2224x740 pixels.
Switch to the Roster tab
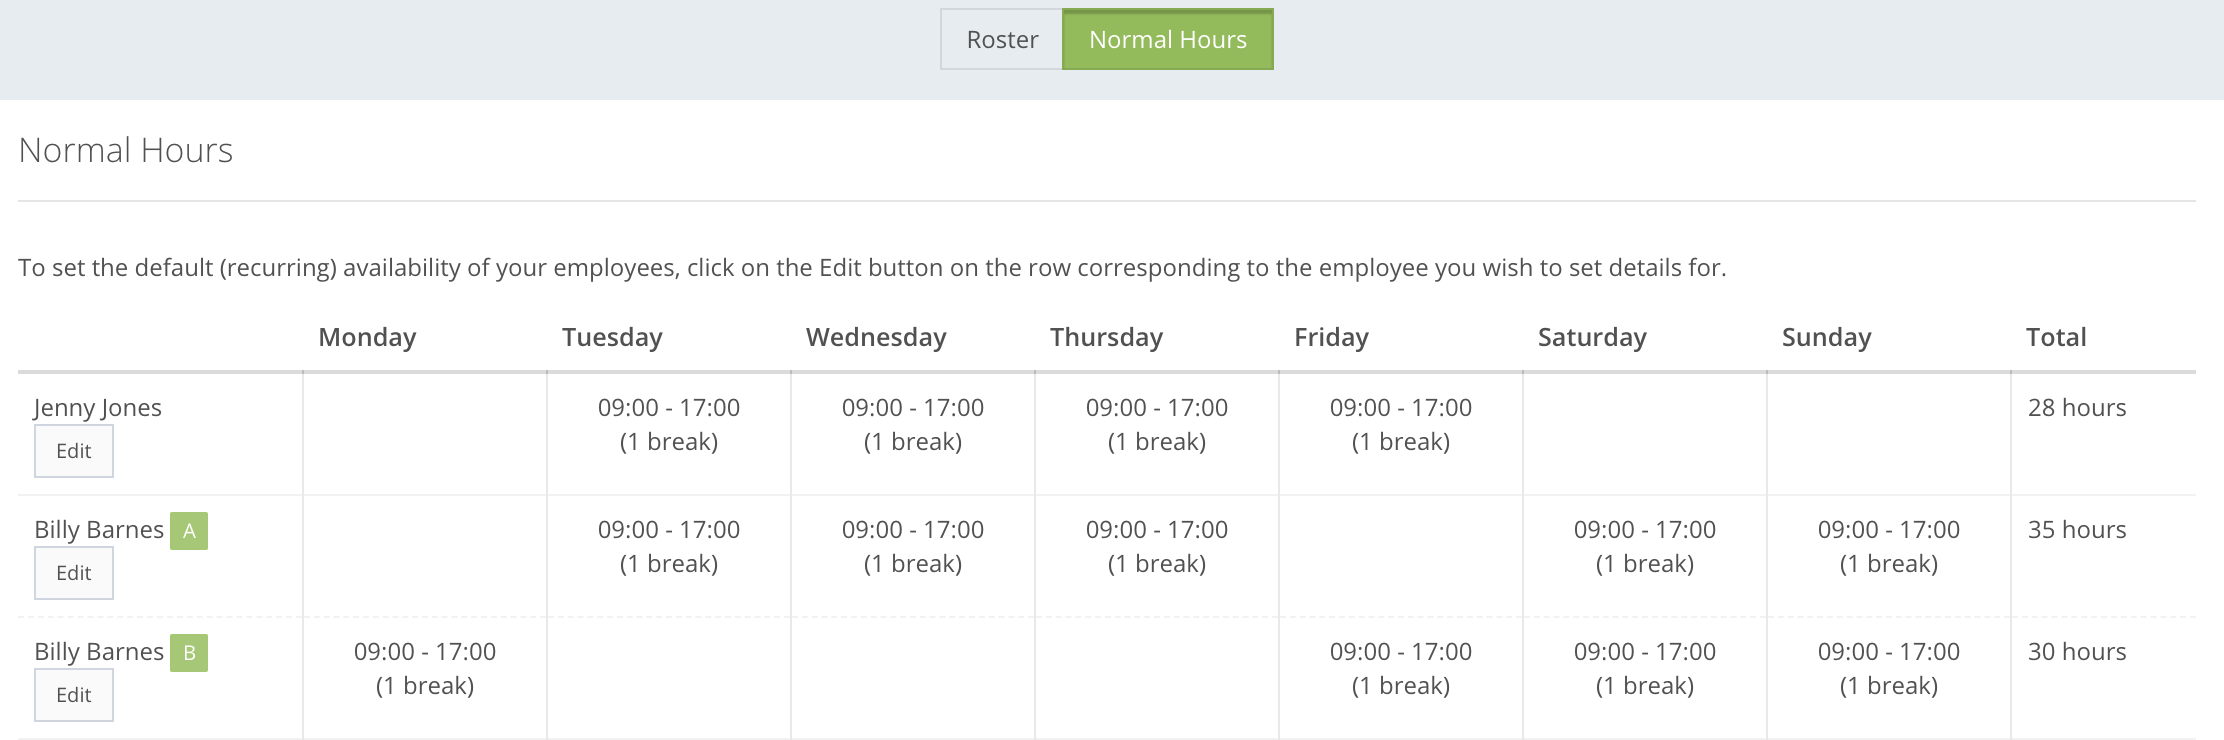pyautogui.click(x=1002, y=40)
